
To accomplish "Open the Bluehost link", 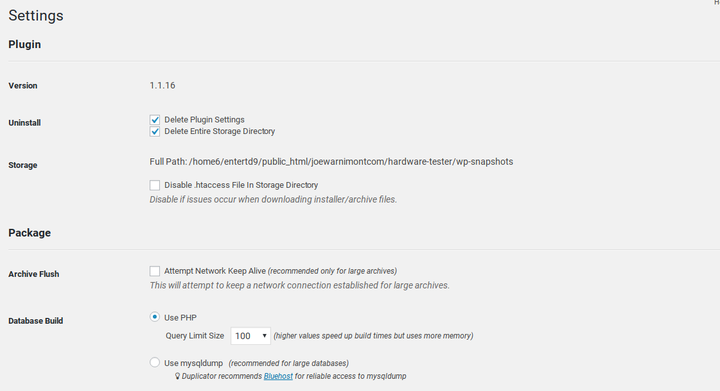I will (278, 376).
